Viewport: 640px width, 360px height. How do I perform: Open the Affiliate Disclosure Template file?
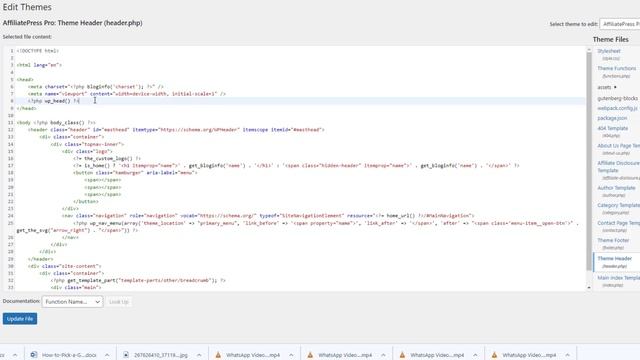[619, 167]
